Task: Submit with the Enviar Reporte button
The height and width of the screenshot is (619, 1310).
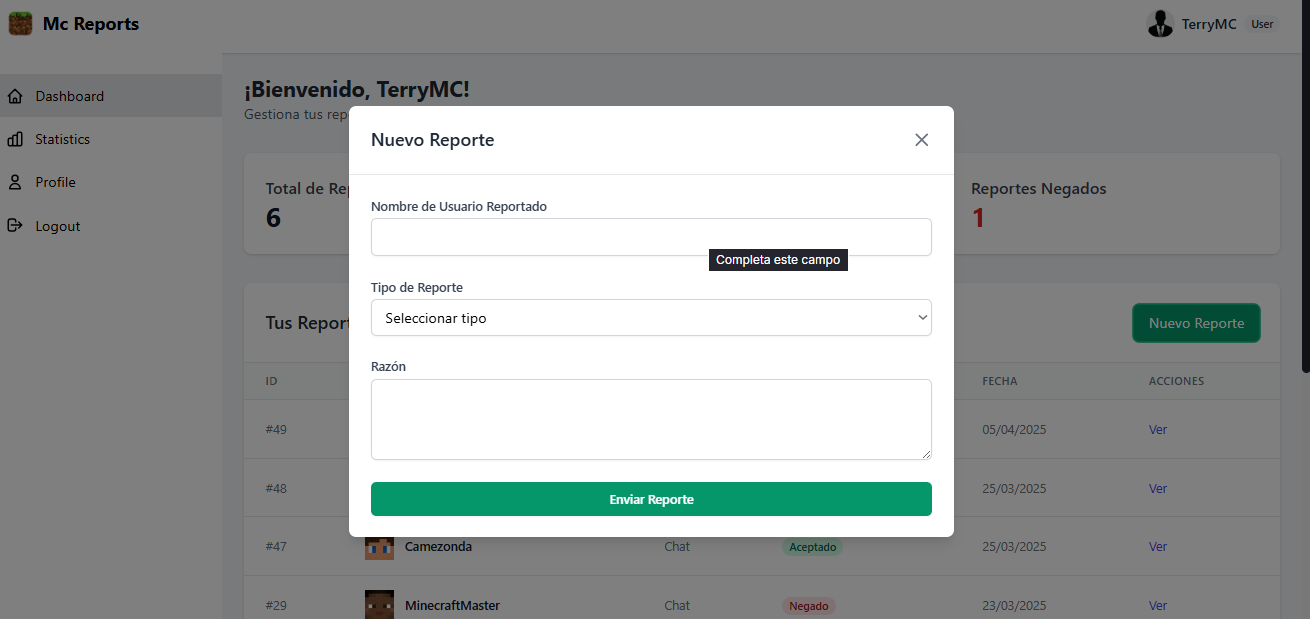Action: tap(651, 499)
